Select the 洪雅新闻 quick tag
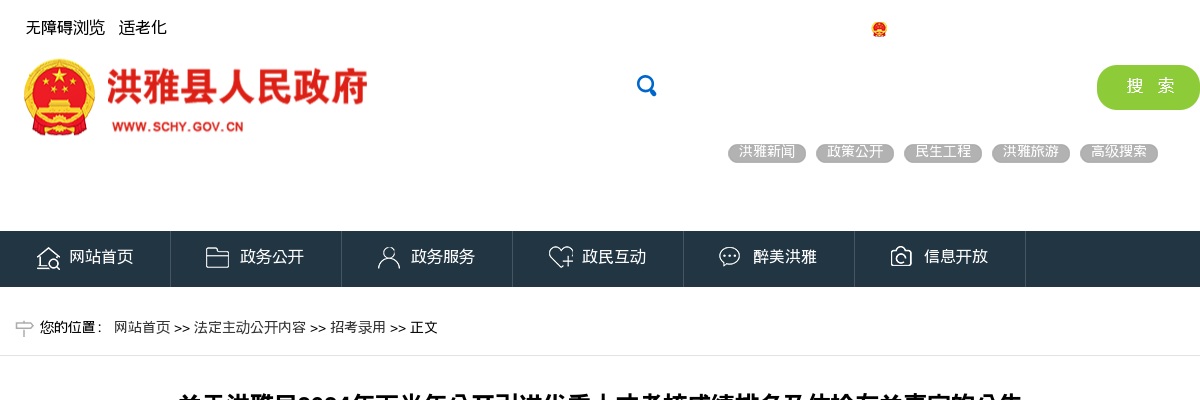The width and height of the screenshot is (1200, 400). (x=767, y=153)
